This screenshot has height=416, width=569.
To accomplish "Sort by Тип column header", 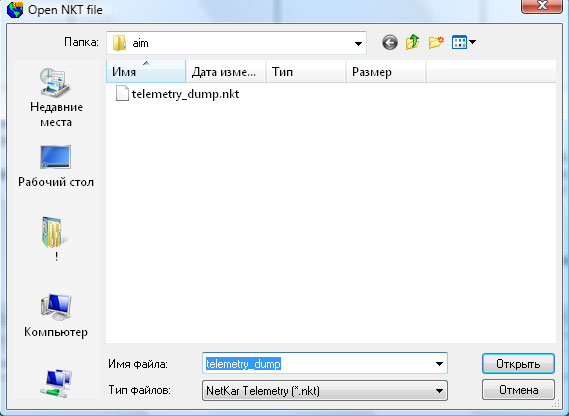I will click(x=306, y=72).
